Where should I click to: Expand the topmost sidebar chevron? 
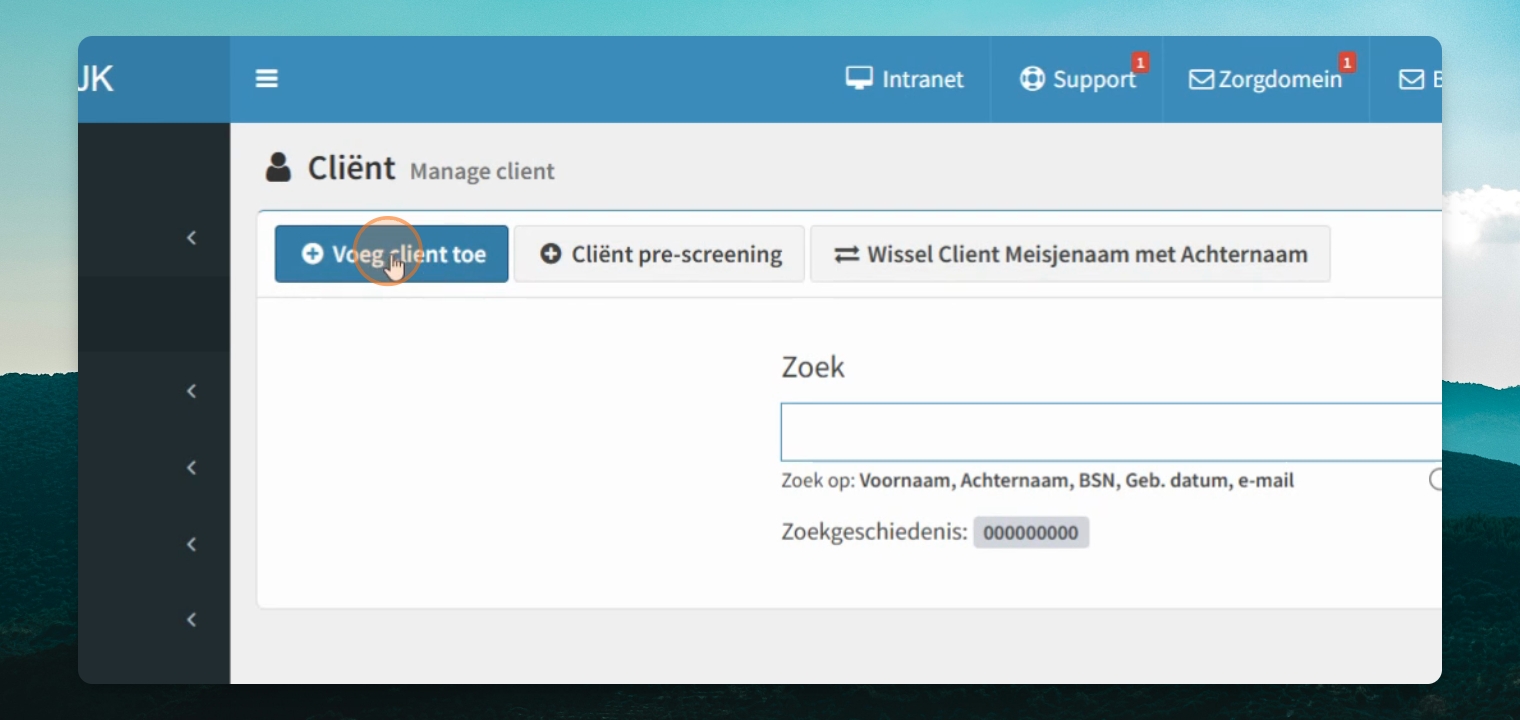(x=191, y=237)
